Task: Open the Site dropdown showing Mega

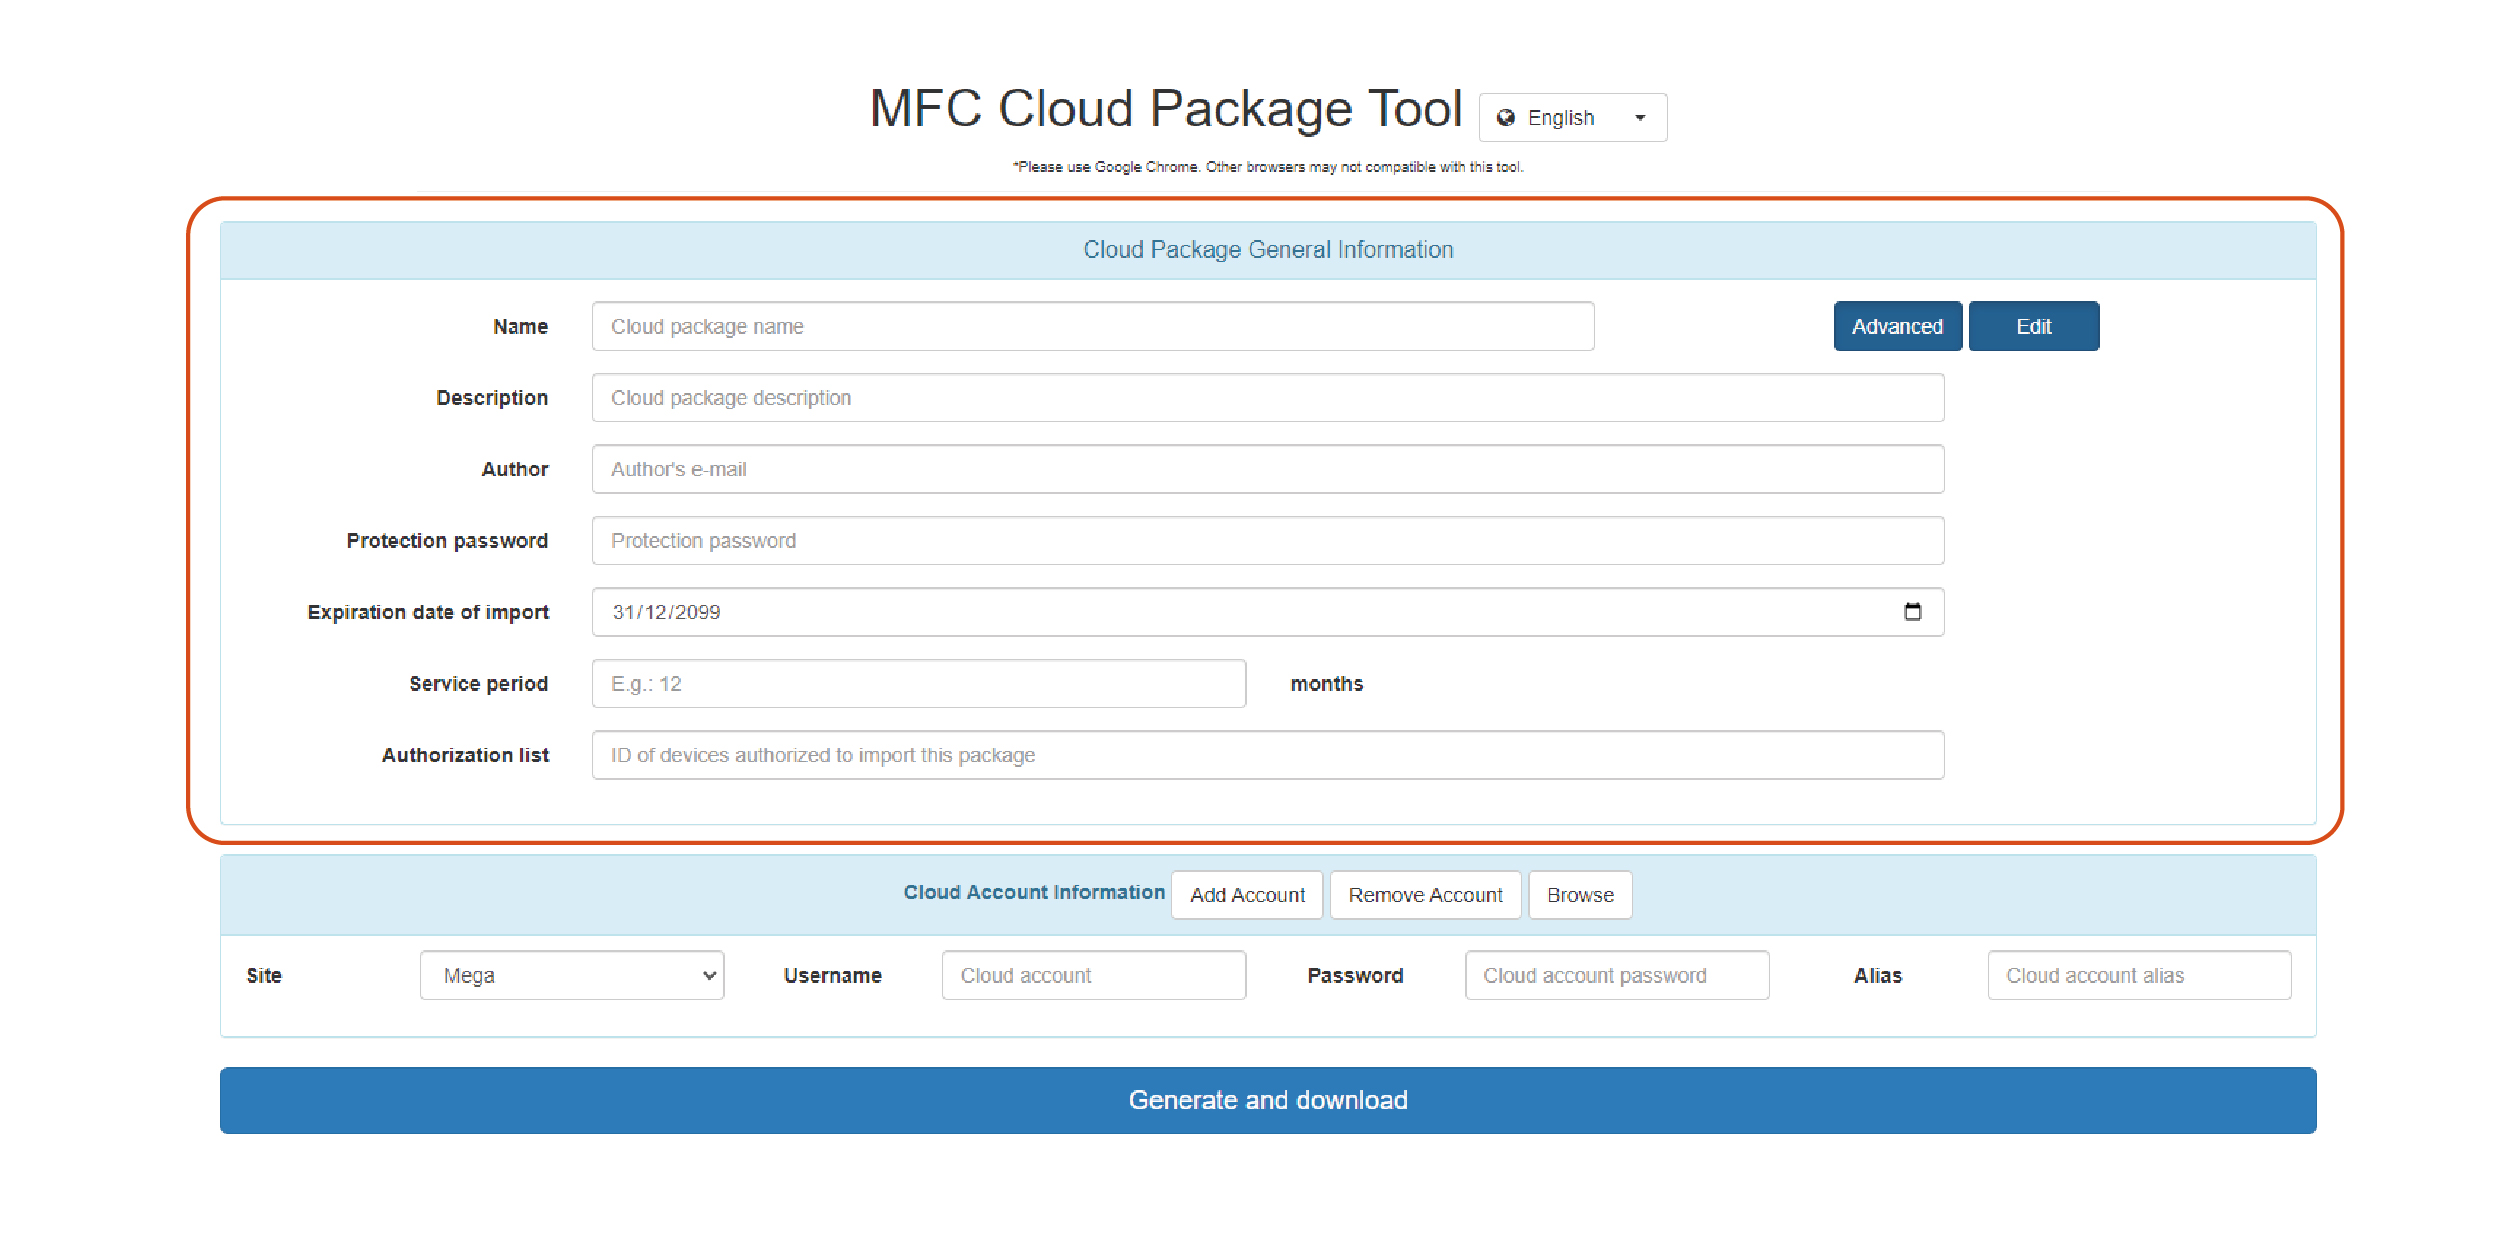Action: point(572,975)
